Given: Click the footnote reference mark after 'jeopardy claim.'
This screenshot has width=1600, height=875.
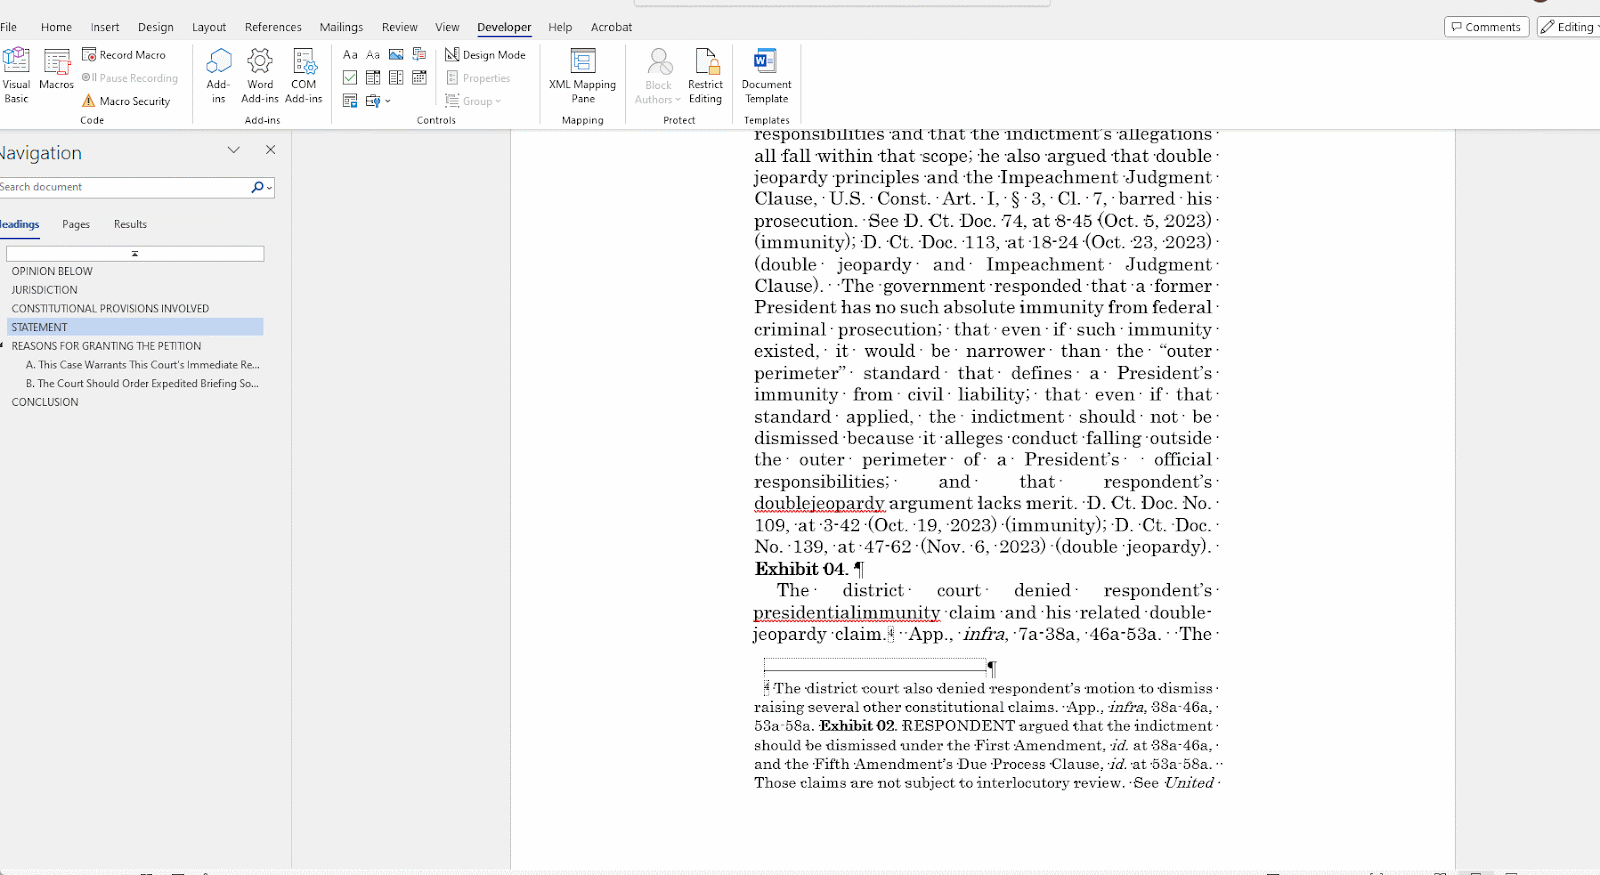Looking at the screenshot, I should 891,633.
